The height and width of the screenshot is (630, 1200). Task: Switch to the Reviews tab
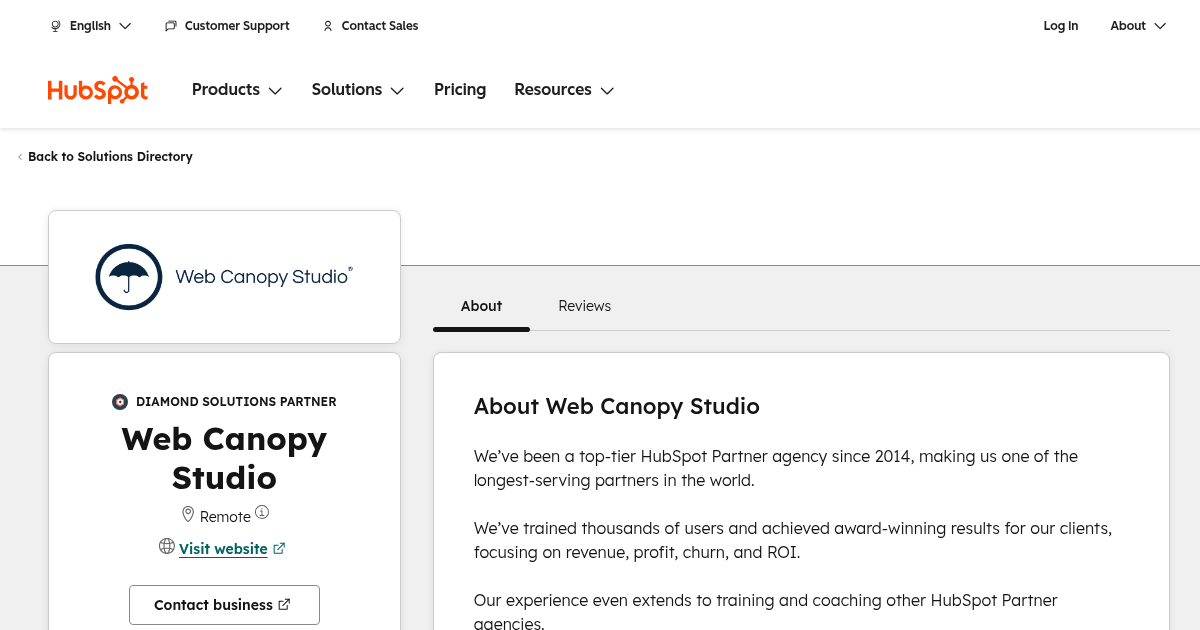(584, 306)
